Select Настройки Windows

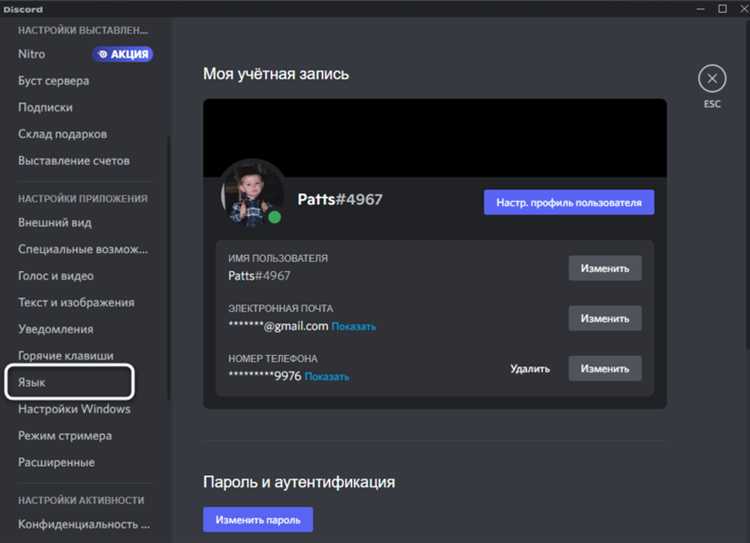(74, 409)
